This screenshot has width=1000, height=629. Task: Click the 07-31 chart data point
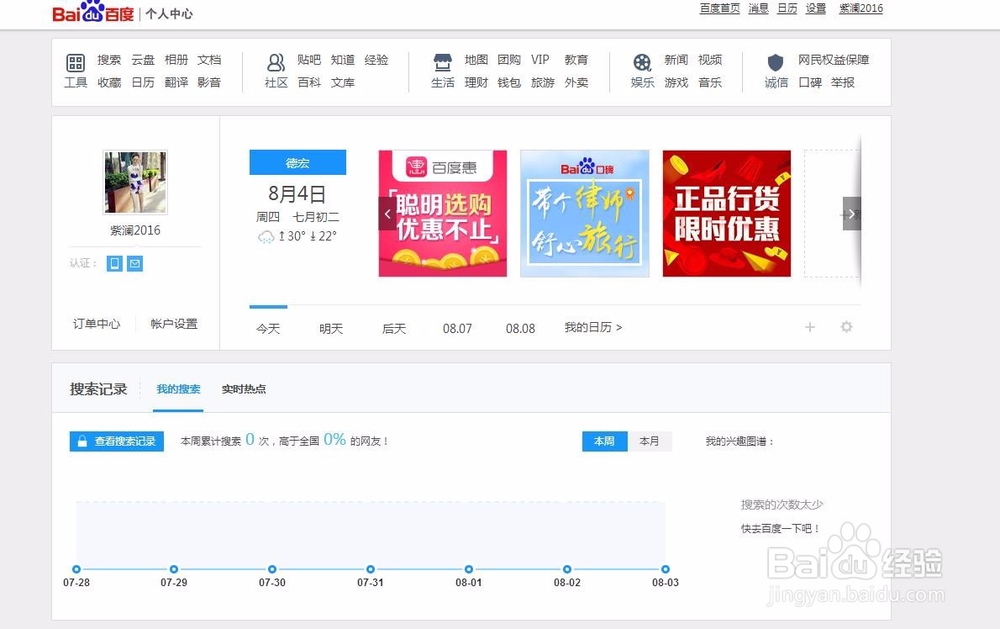pos(371,569)
